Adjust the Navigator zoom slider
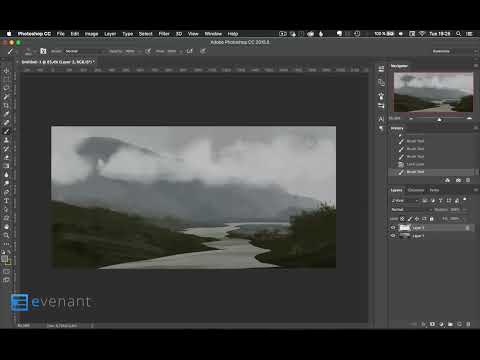Viewport: 480px width, 360px height. 439,119
